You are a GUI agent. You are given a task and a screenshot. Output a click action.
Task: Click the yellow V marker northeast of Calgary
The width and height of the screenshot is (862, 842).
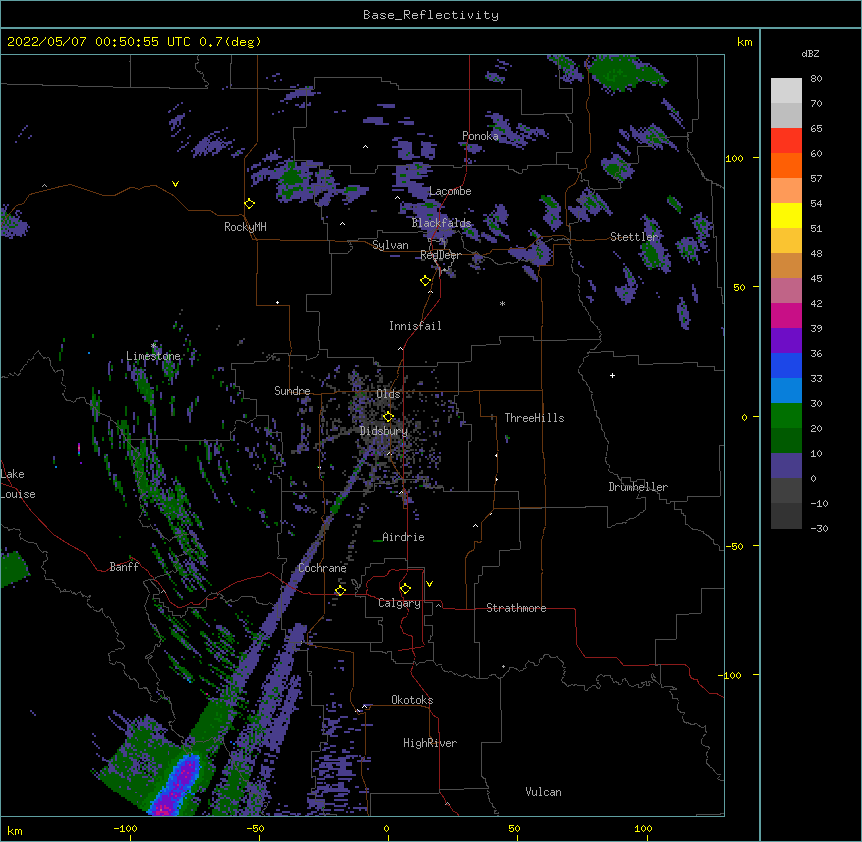click(429, 584)
